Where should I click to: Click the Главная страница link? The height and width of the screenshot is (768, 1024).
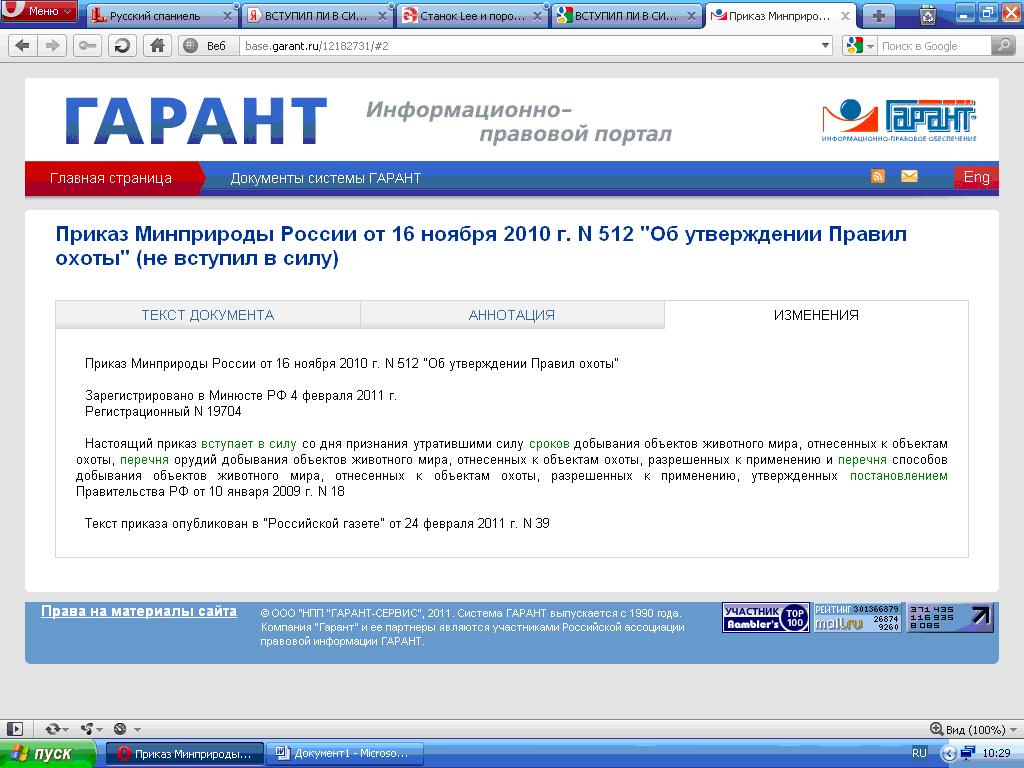111,178
